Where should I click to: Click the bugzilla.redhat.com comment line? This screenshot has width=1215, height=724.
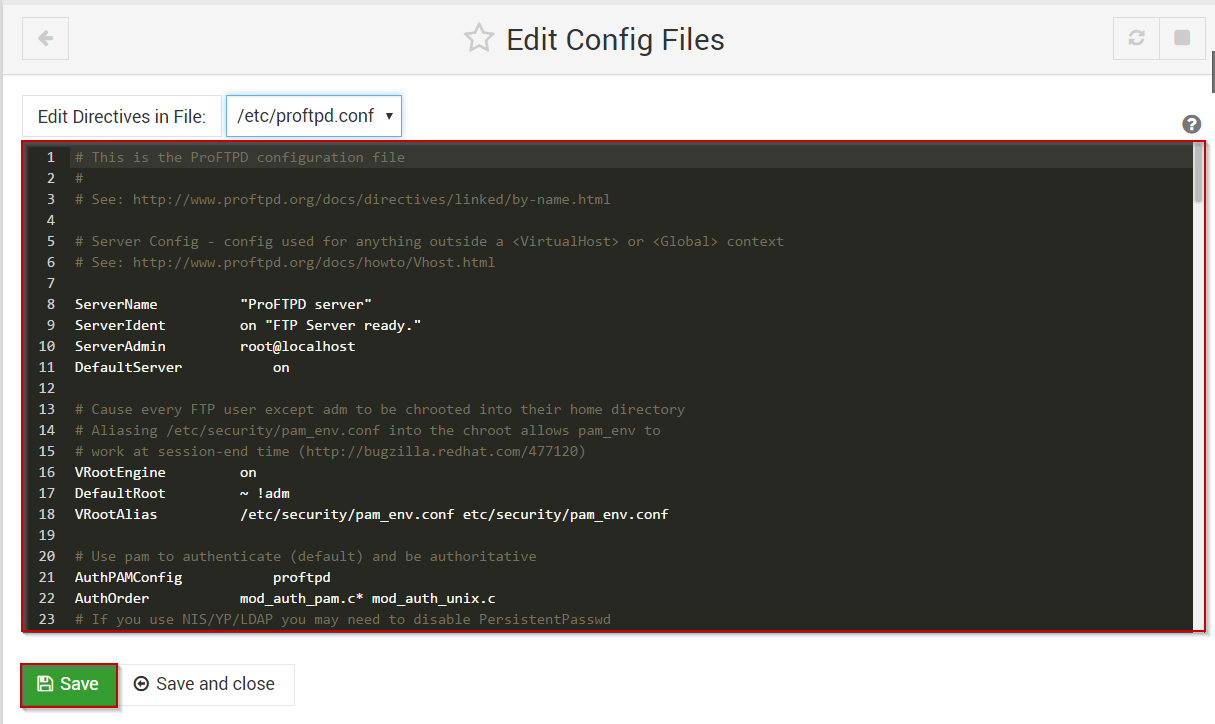[330, 451]
